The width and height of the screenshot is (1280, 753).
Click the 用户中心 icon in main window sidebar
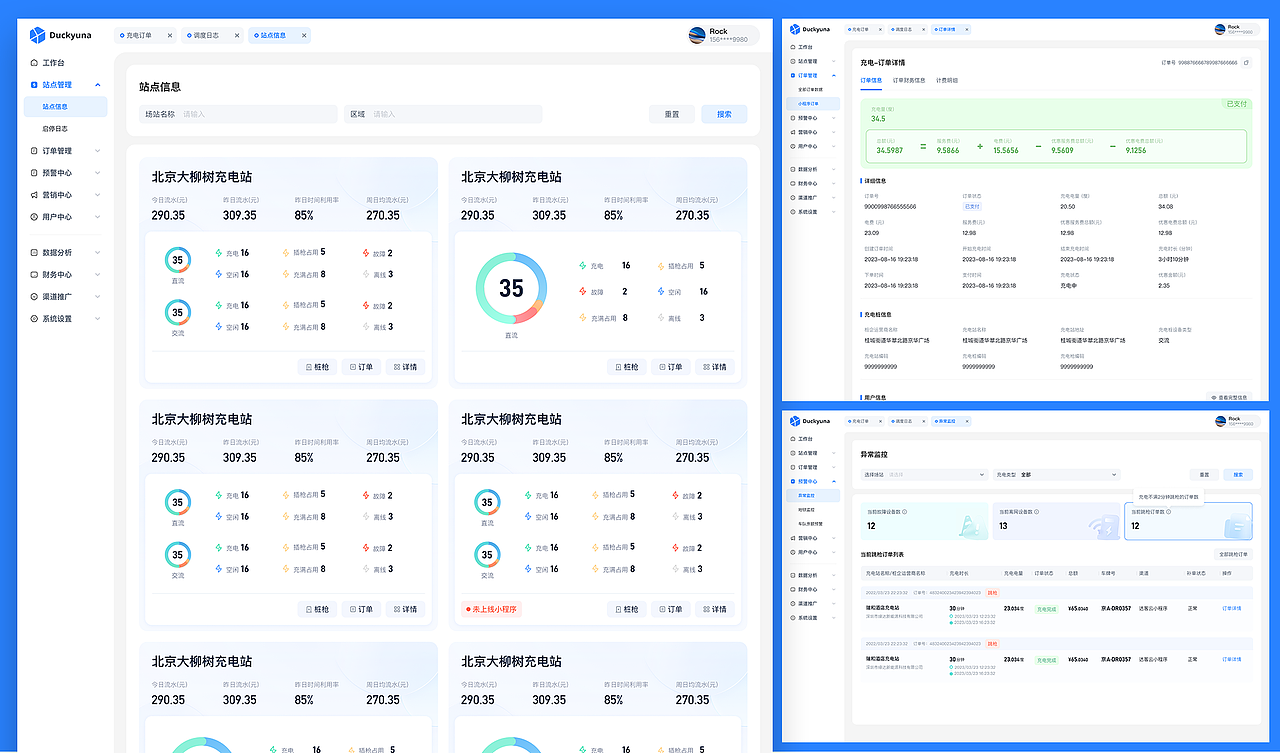coord(35,217)
